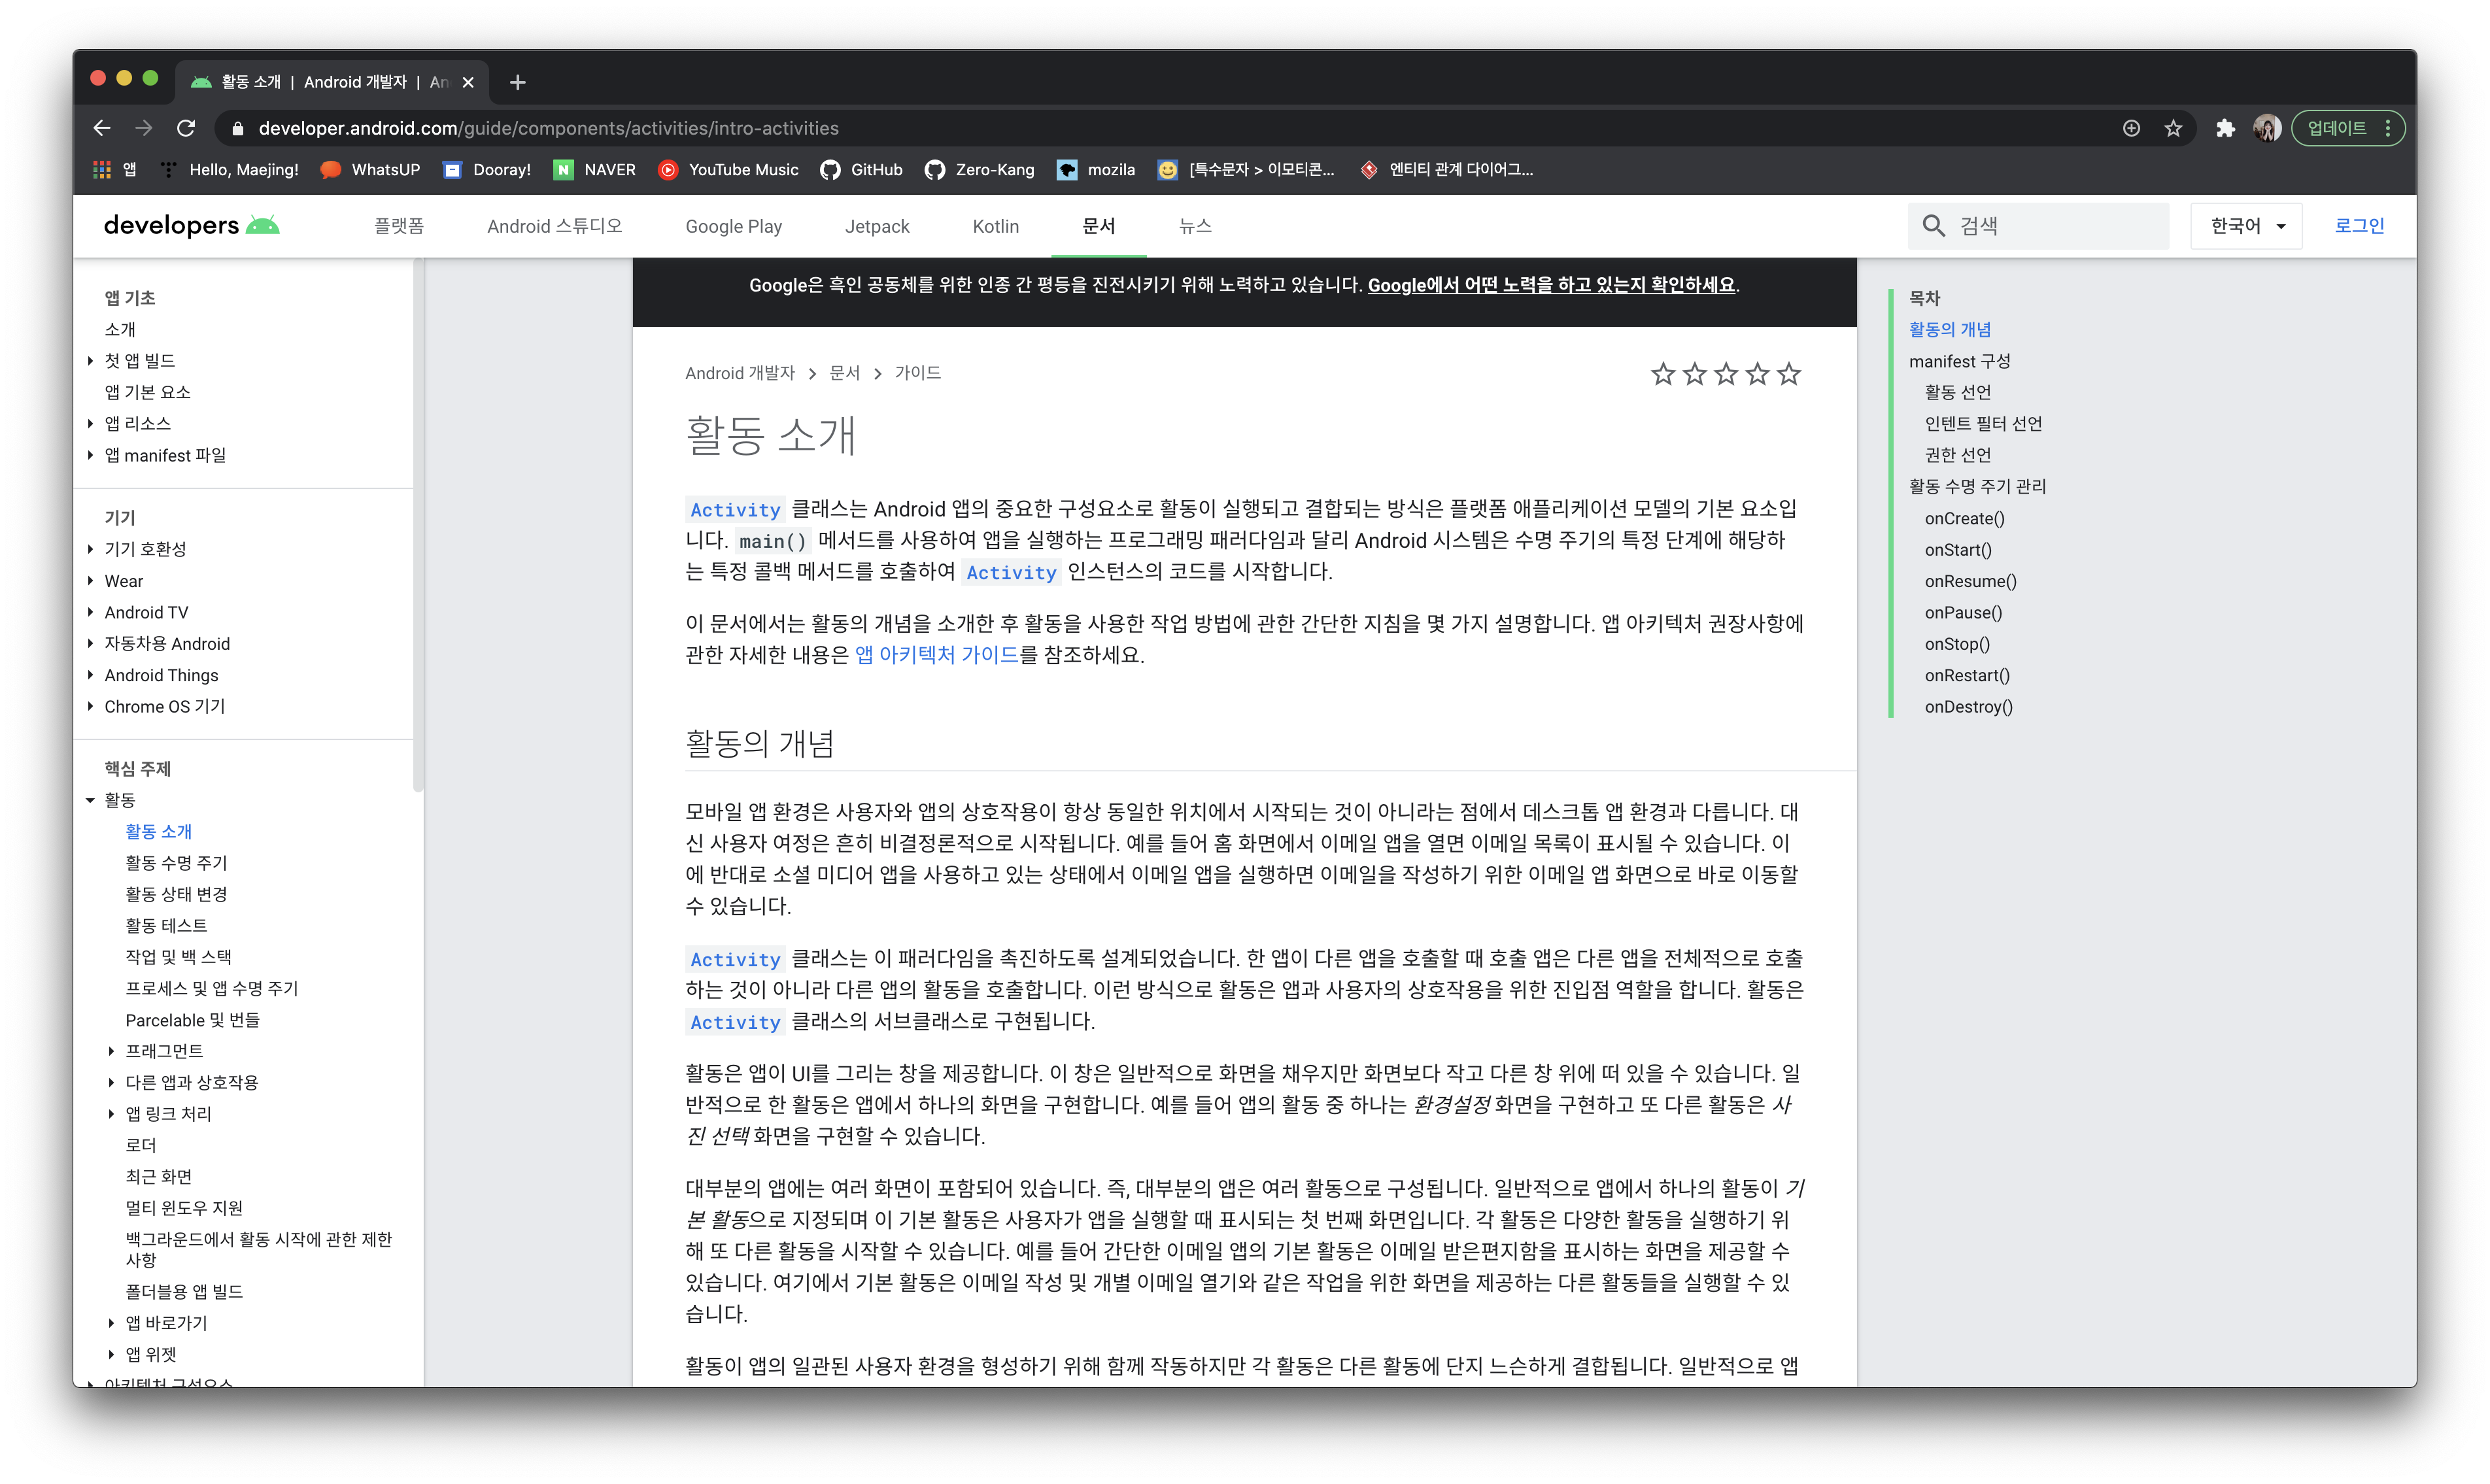Open the 앱 아키텍처 가이드 link
Viewport: 2490px width, 1484px height.
point(936,655)
